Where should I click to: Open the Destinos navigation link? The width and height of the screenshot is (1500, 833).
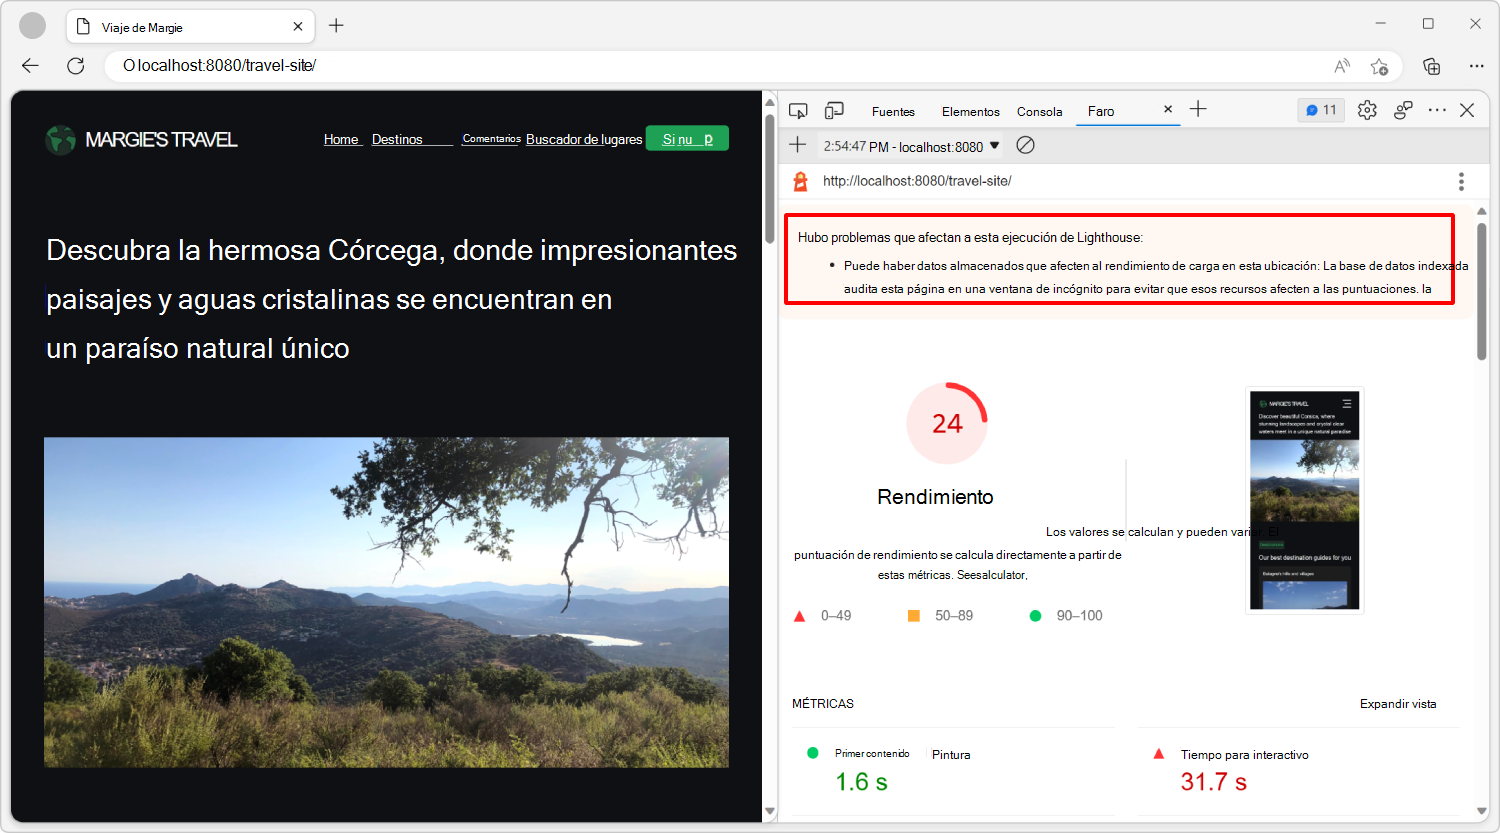395,139
